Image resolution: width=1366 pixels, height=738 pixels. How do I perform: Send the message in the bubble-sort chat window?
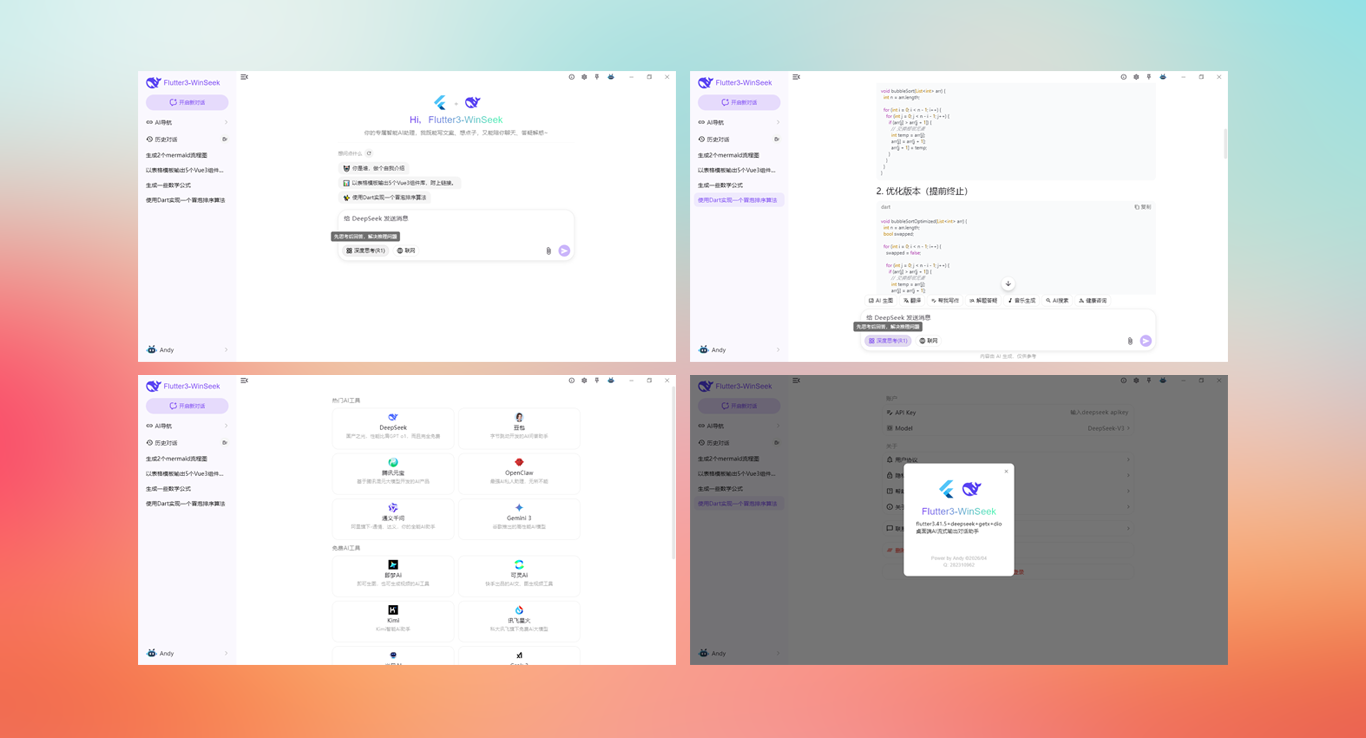coord(1146,341)
